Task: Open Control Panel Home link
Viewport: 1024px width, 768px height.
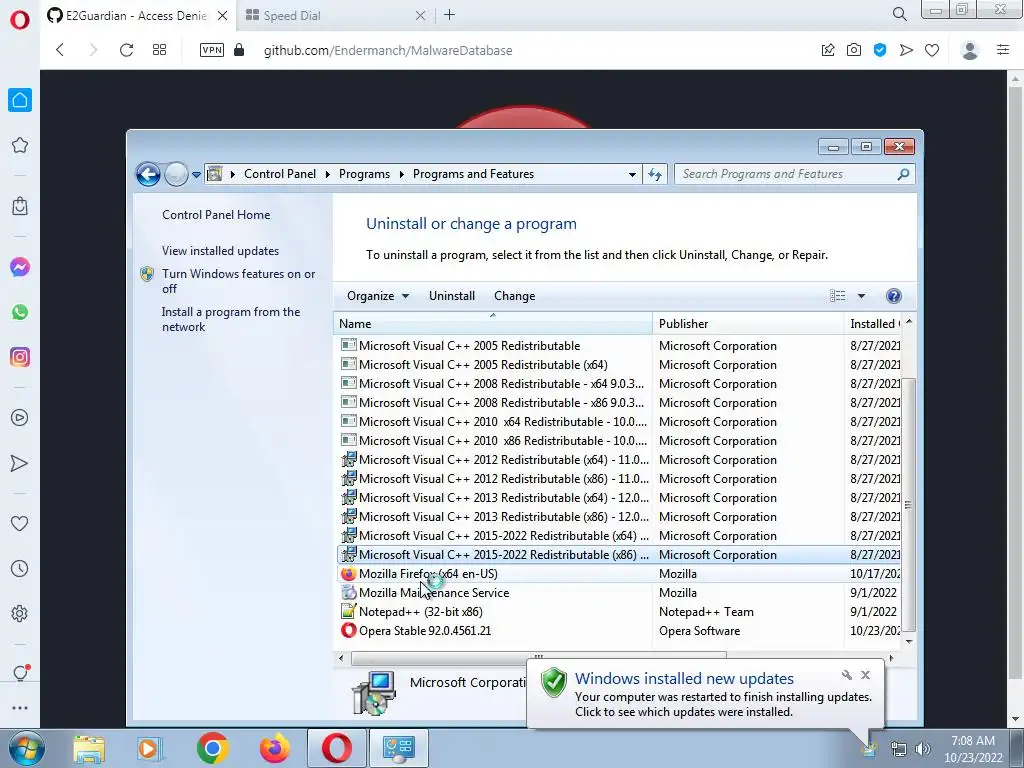Action: 216,215
